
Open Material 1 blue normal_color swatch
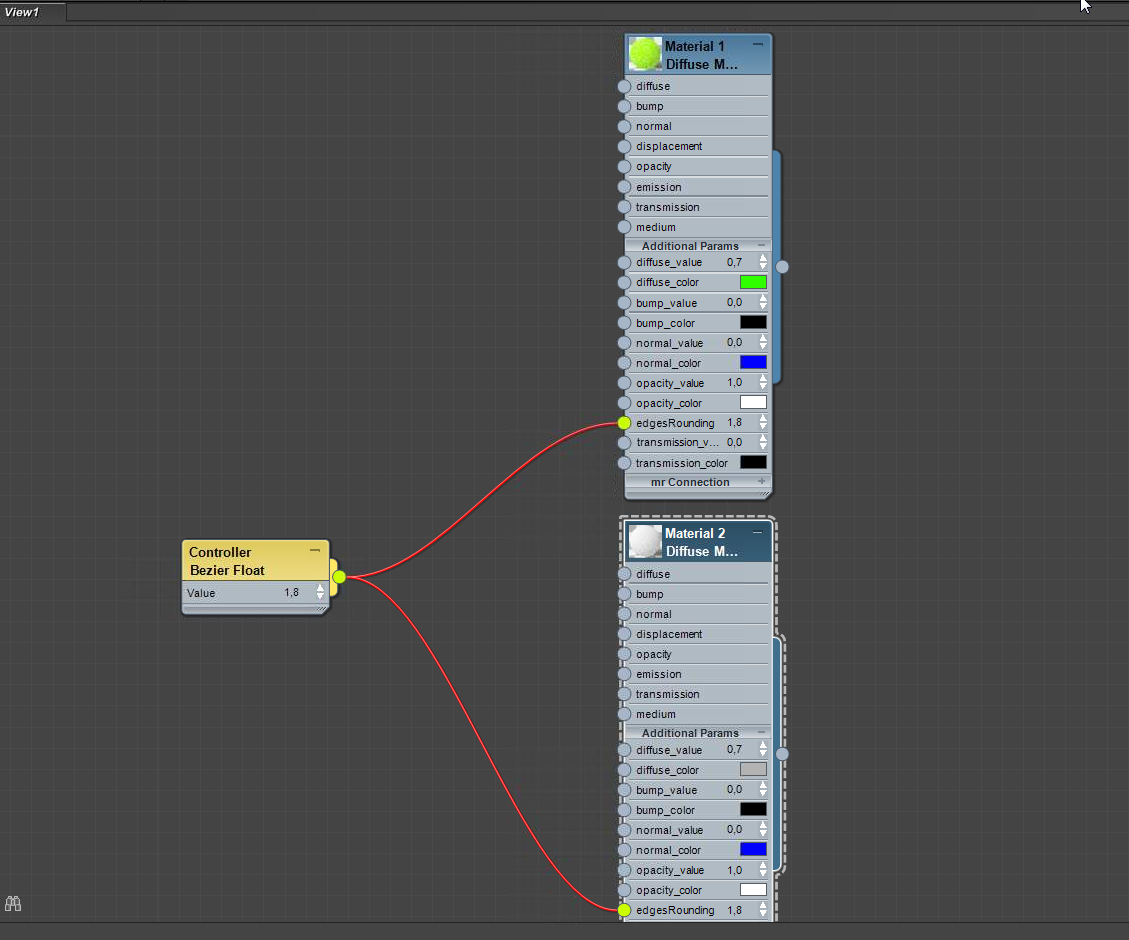coord(753,363)
